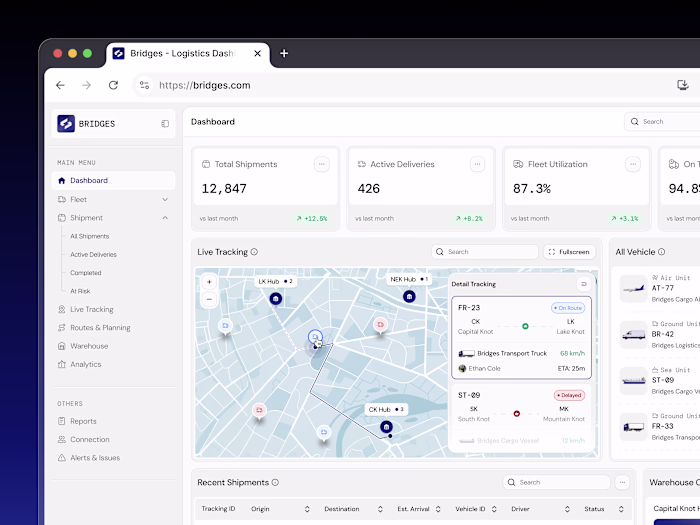Close the Bridges Logistics Dashboard tab
The image size is (700, 525).
tap(258, 54)
